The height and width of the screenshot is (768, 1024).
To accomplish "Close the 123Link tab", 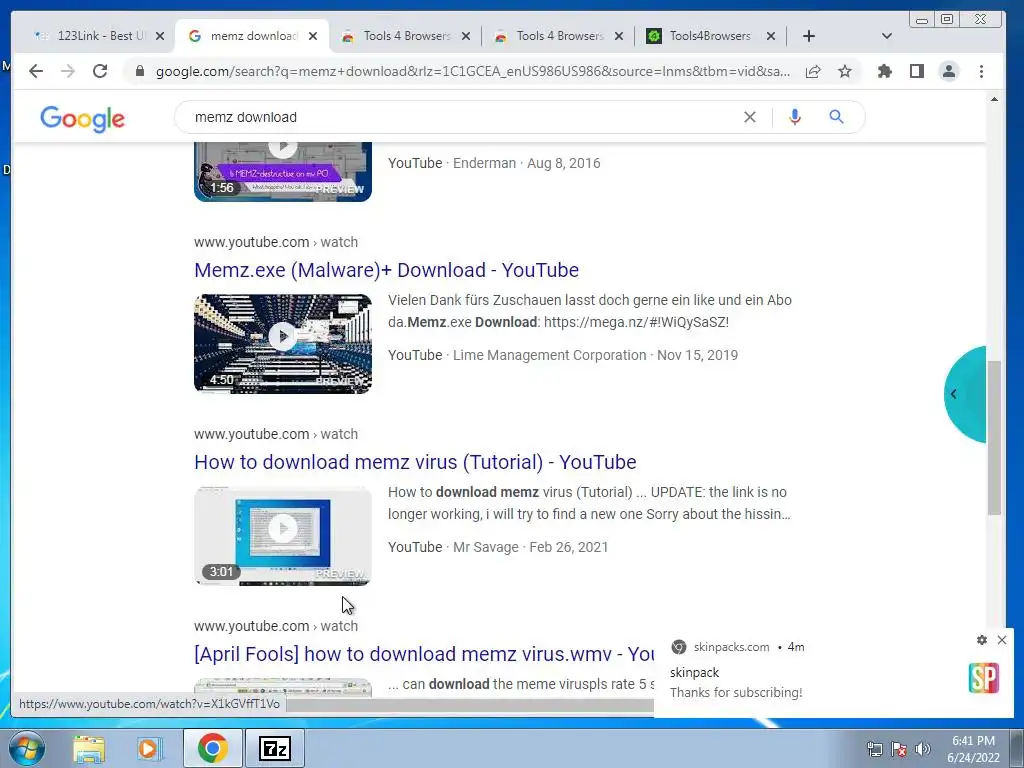I will coord(160,36).
